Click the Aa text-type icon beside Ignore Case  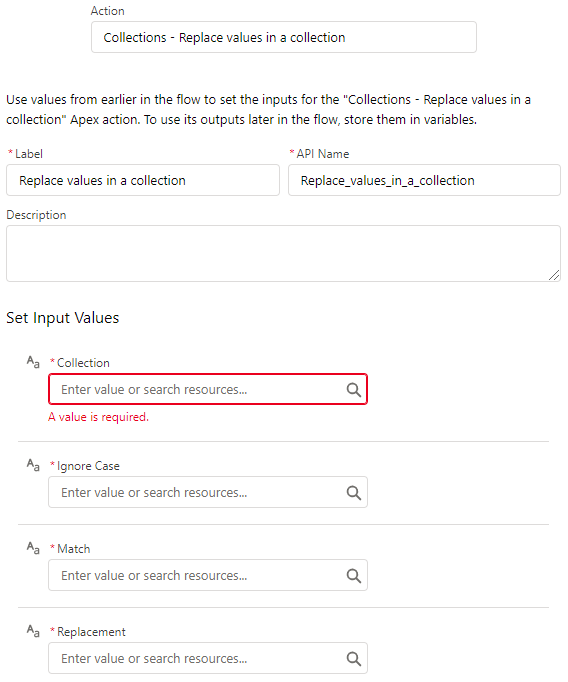click(33, 465)
